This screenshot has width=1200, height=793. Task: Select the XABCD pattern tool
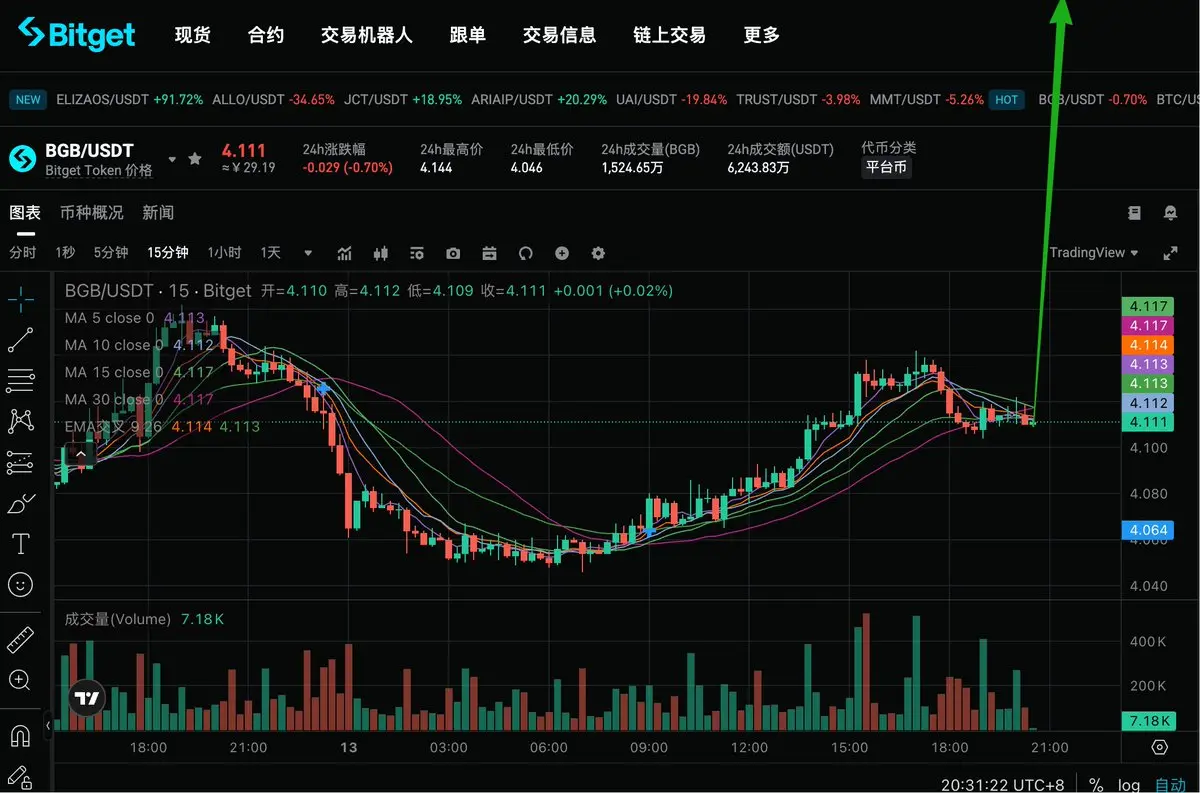(20, 421)
